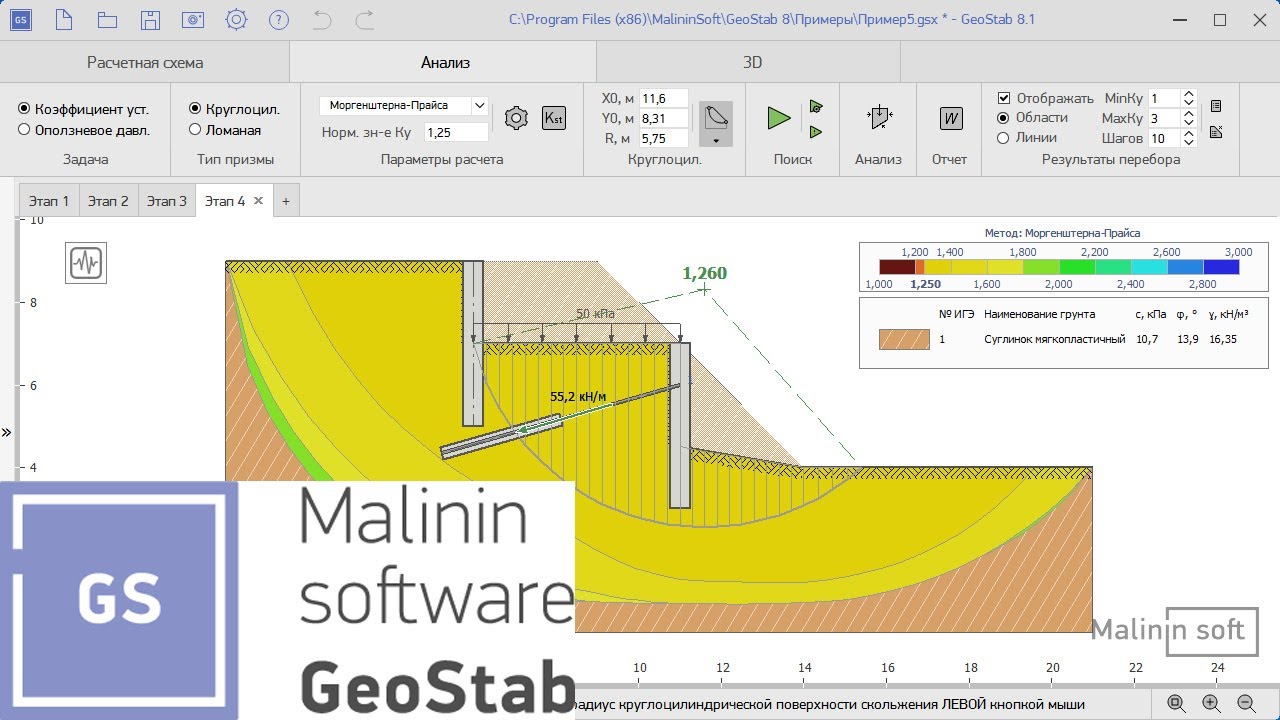
Task: Click the blue 3,000 legend swatch
Action: click(1221, 267)
